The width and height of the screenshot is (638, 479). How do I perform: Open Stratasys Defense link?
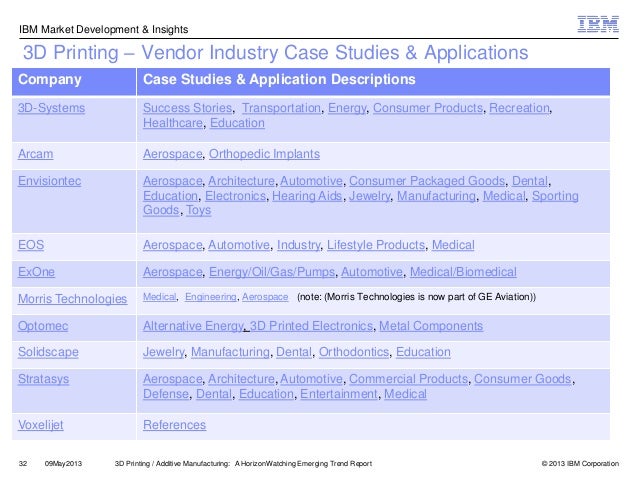[166, 394]
